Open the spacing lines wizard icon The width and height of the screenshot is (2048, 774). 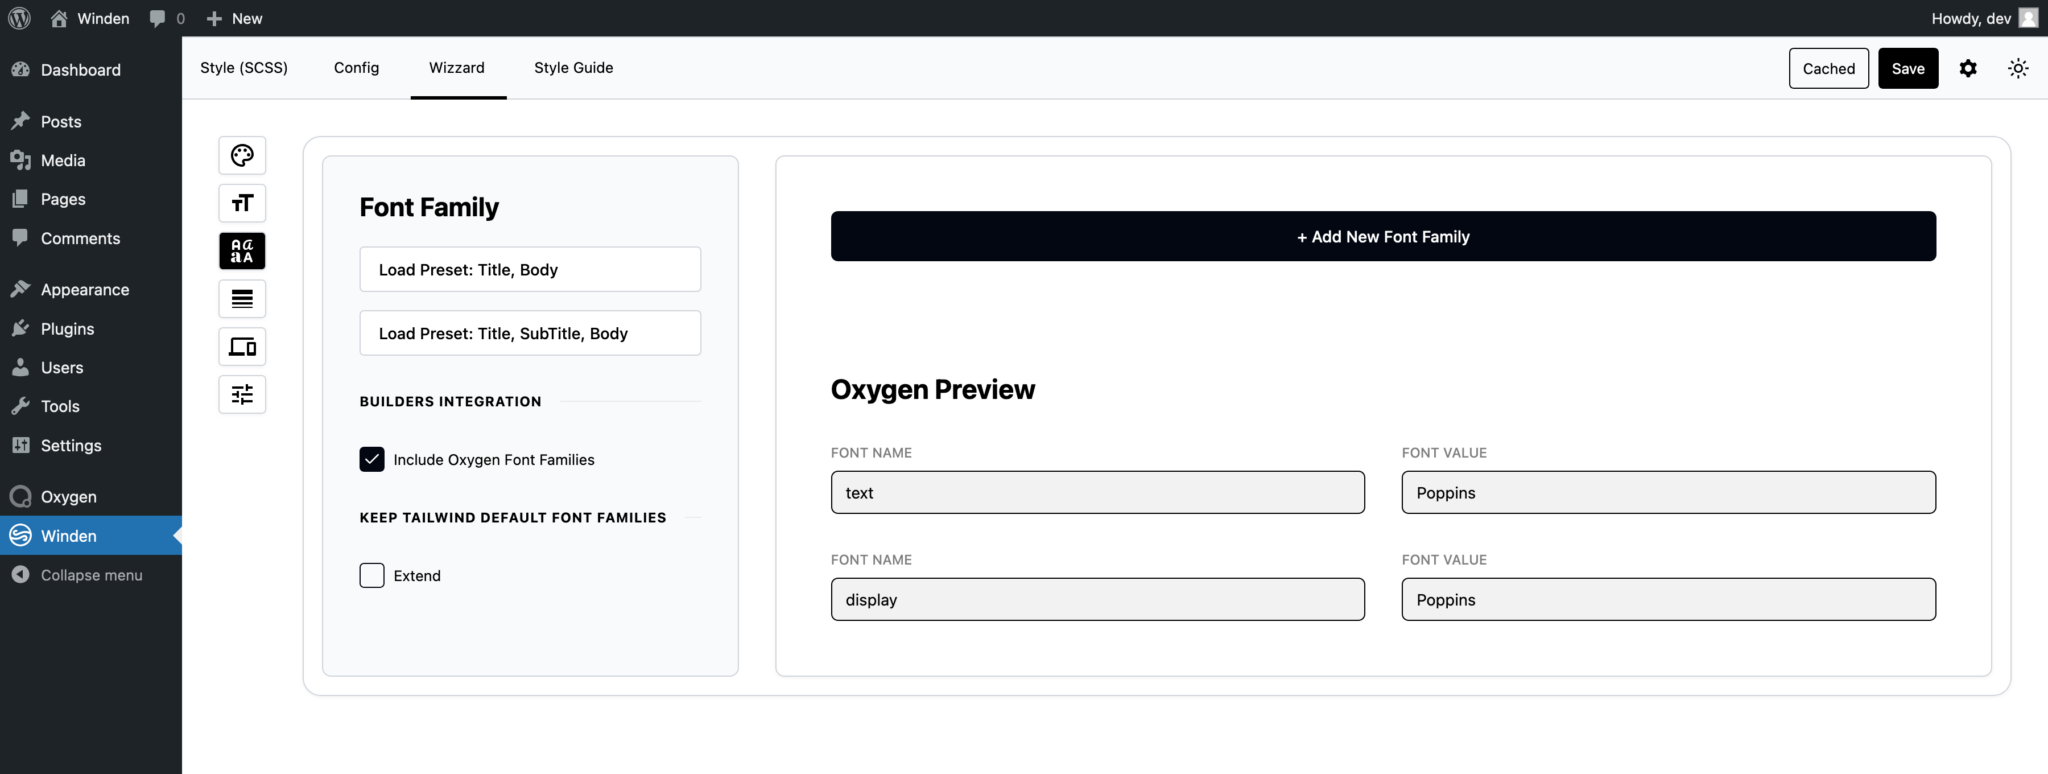[242, 298]
